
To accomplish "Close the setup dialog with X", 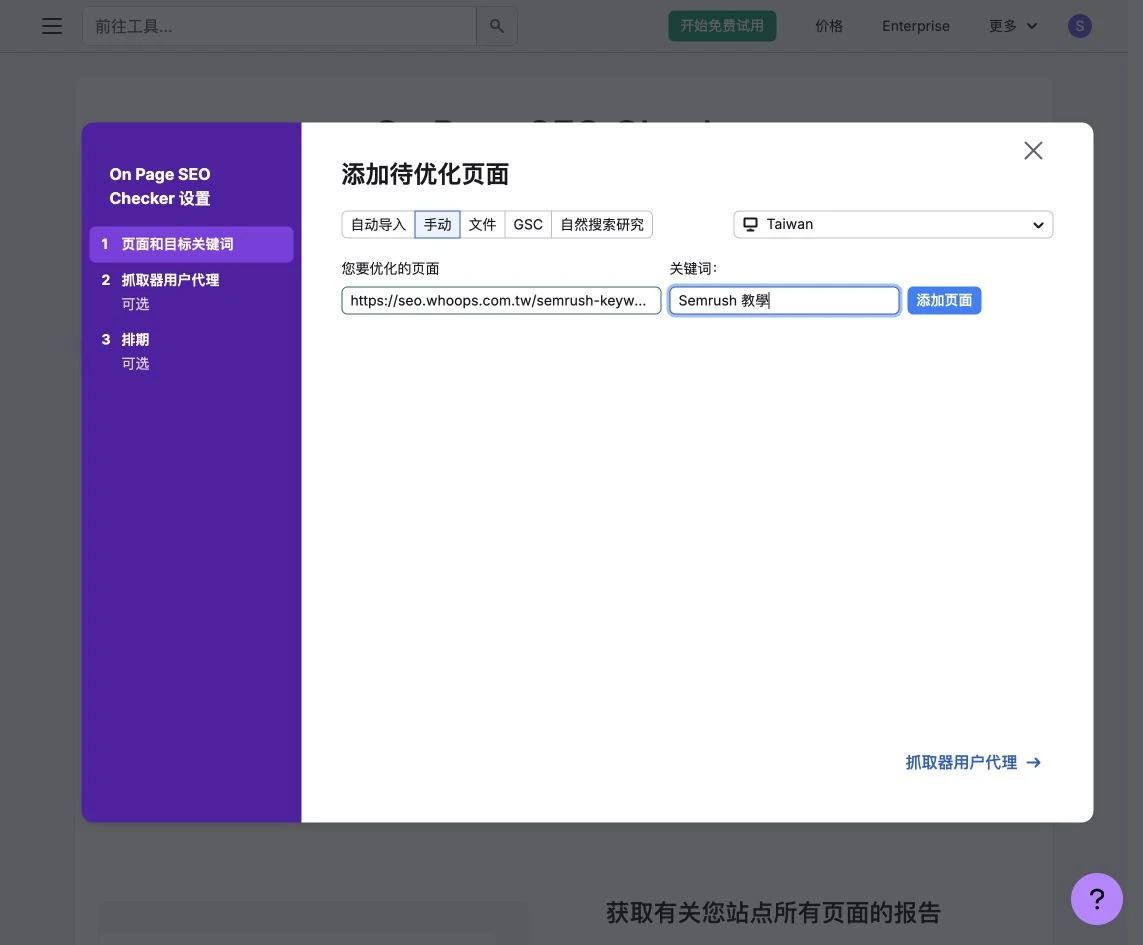I will click(1033, 150).
